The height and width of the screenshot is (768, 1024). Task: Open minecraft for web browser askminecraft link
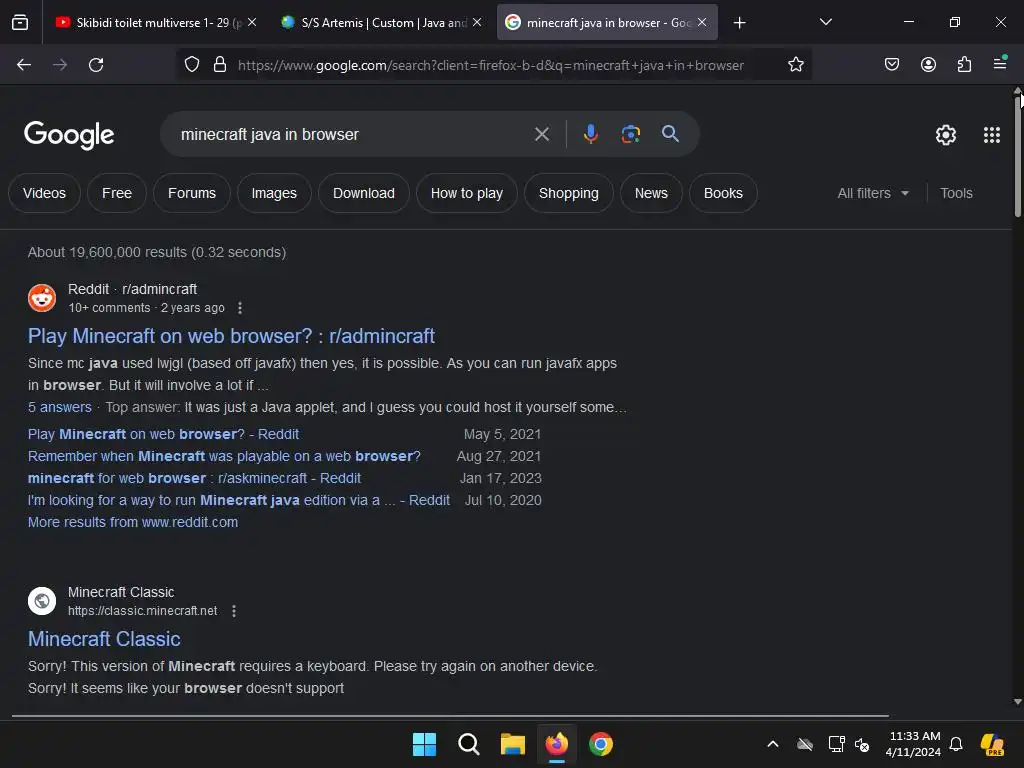pos(194,478)
